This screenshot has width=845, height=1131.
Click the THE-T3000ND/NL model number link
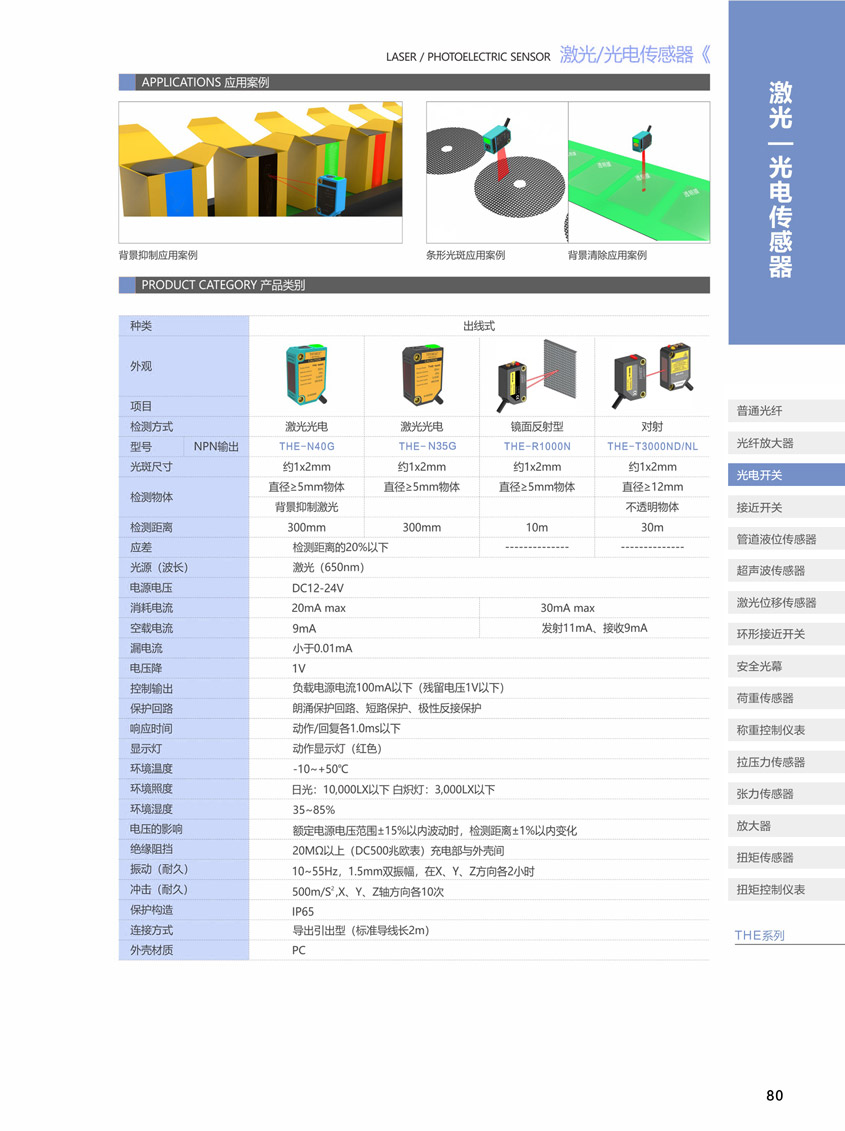(x=652, y=447)
